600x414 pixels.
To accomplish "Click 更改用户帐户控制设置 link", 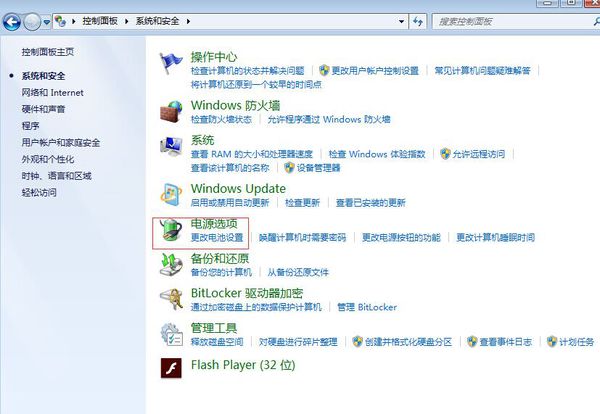I will (375, 71).
